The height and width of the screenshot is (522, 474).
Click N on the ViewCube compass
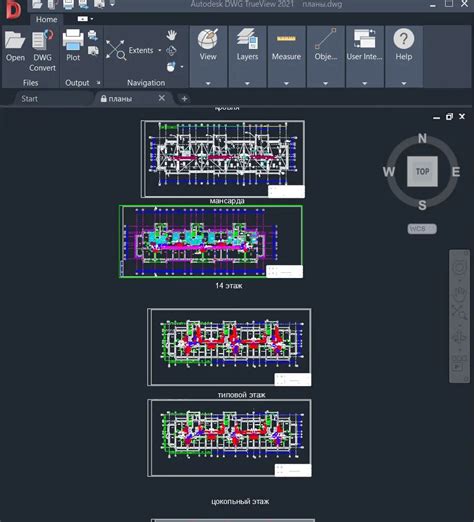coord(422,138)
